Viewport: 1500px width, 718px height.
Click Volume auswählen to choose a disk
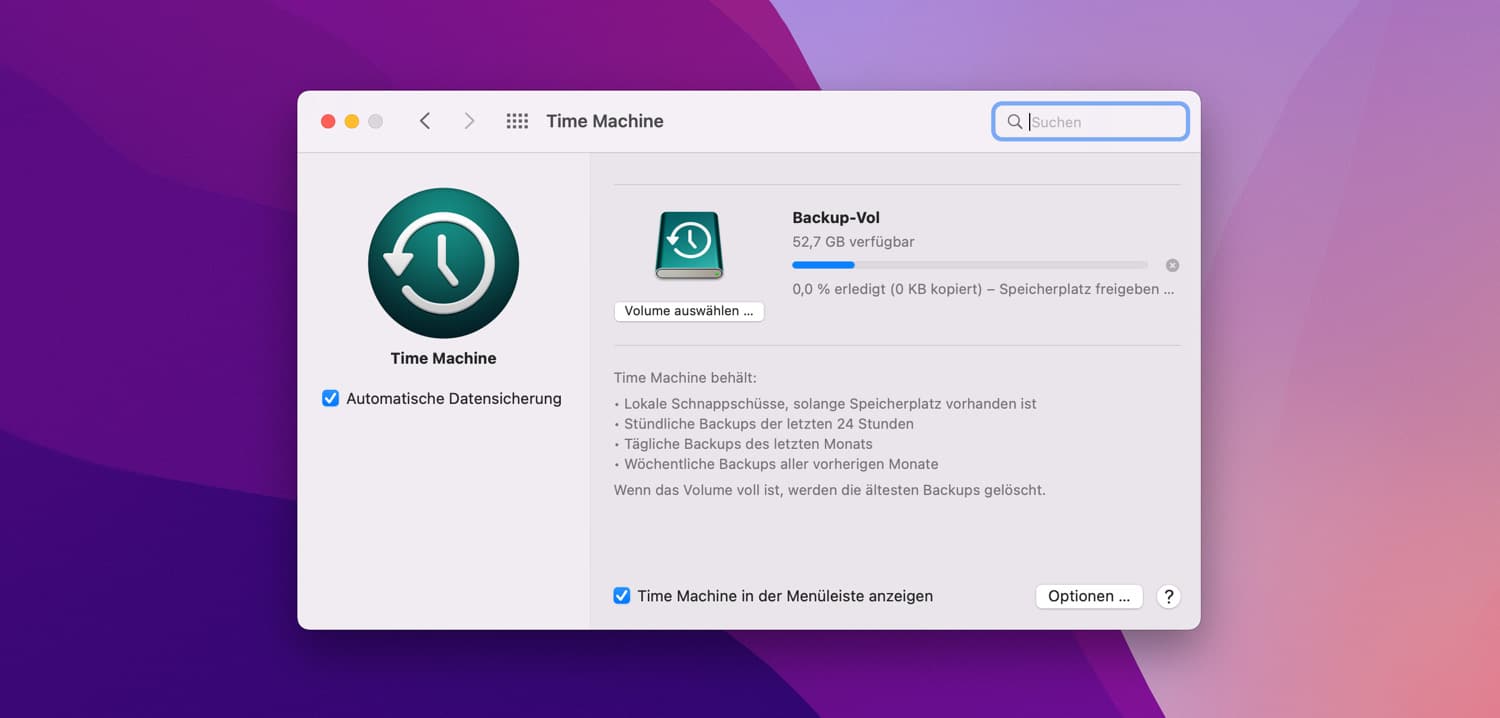click(689, 311)
